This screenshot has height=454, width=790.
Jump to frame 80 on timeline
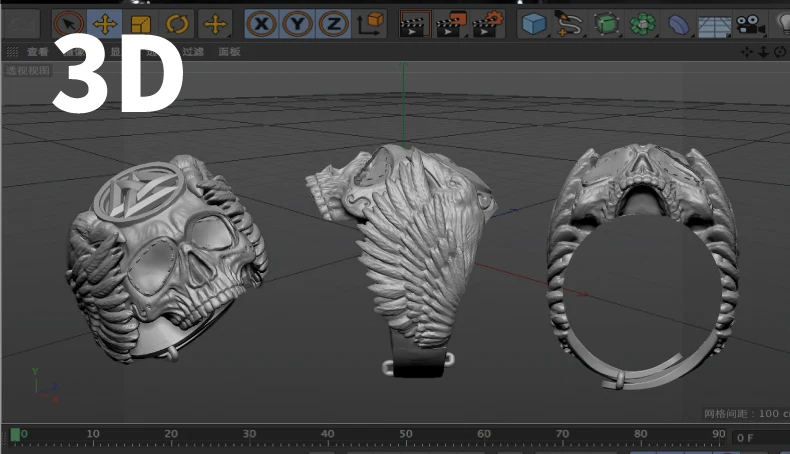point(641,434)
